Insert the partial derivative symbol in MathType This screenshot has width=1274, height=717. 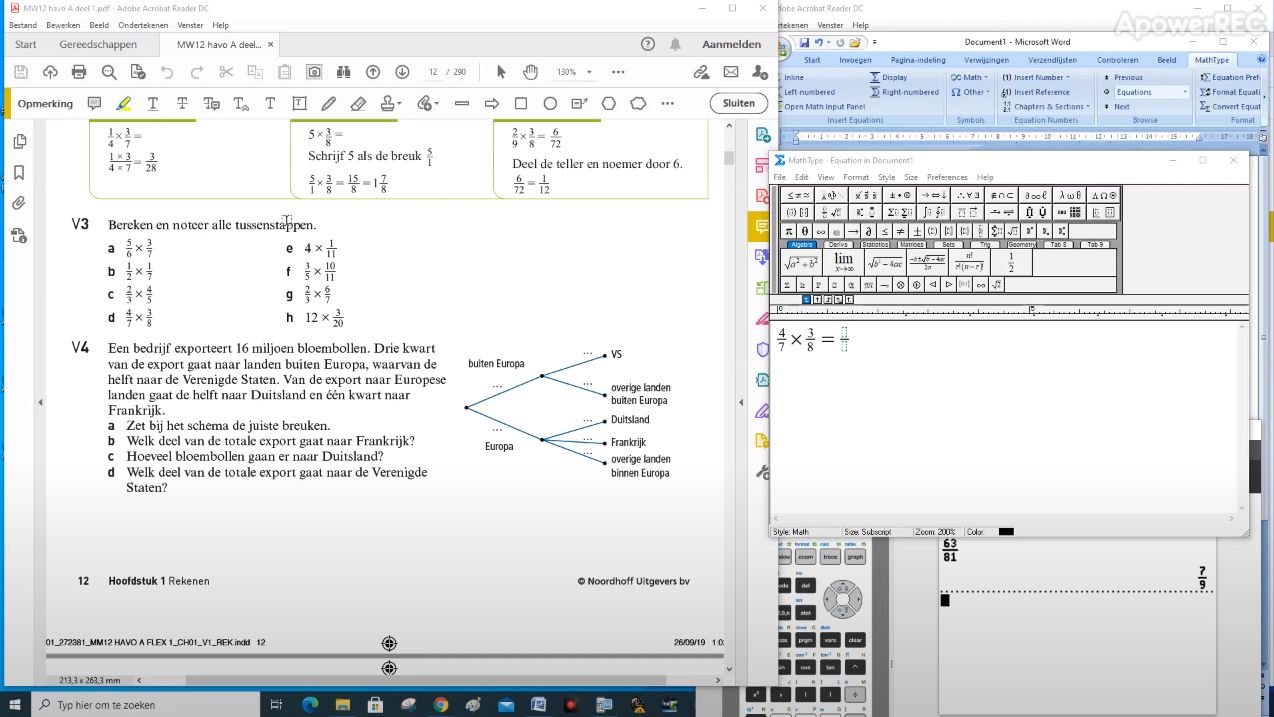coord(869,231)
